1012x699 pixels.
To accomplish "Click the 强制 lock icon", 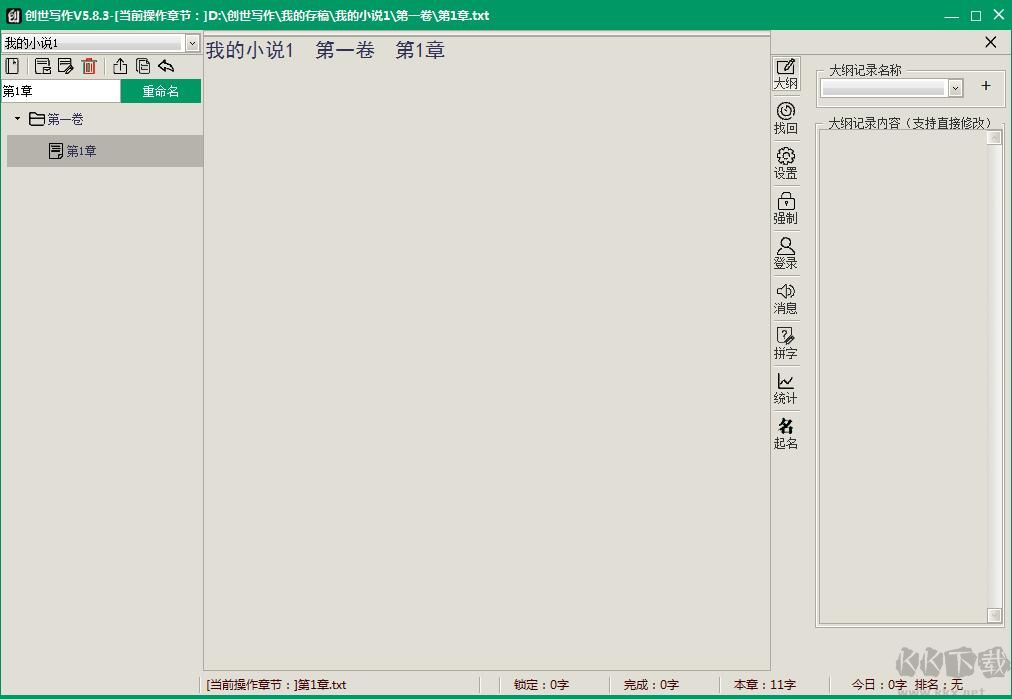I will (786, 208).
